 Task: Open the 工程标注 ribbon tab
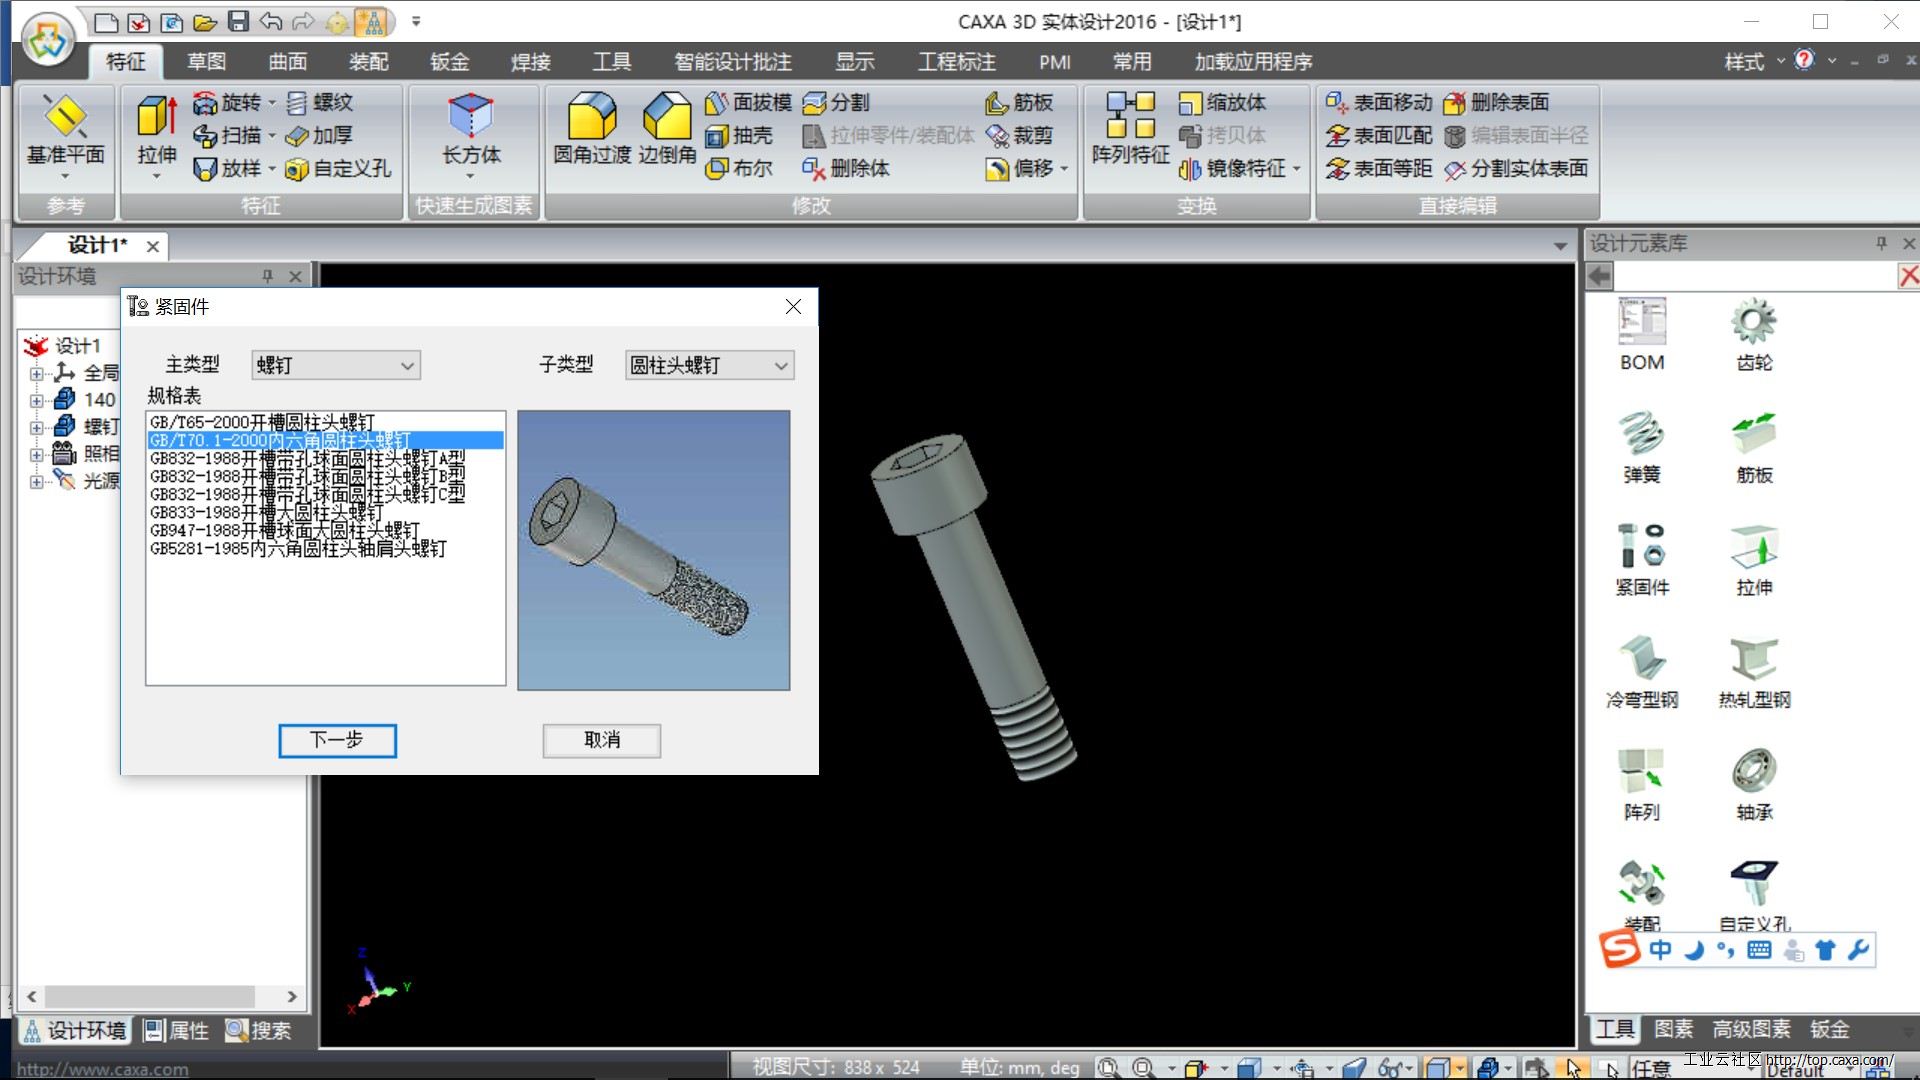coord(957,62)
